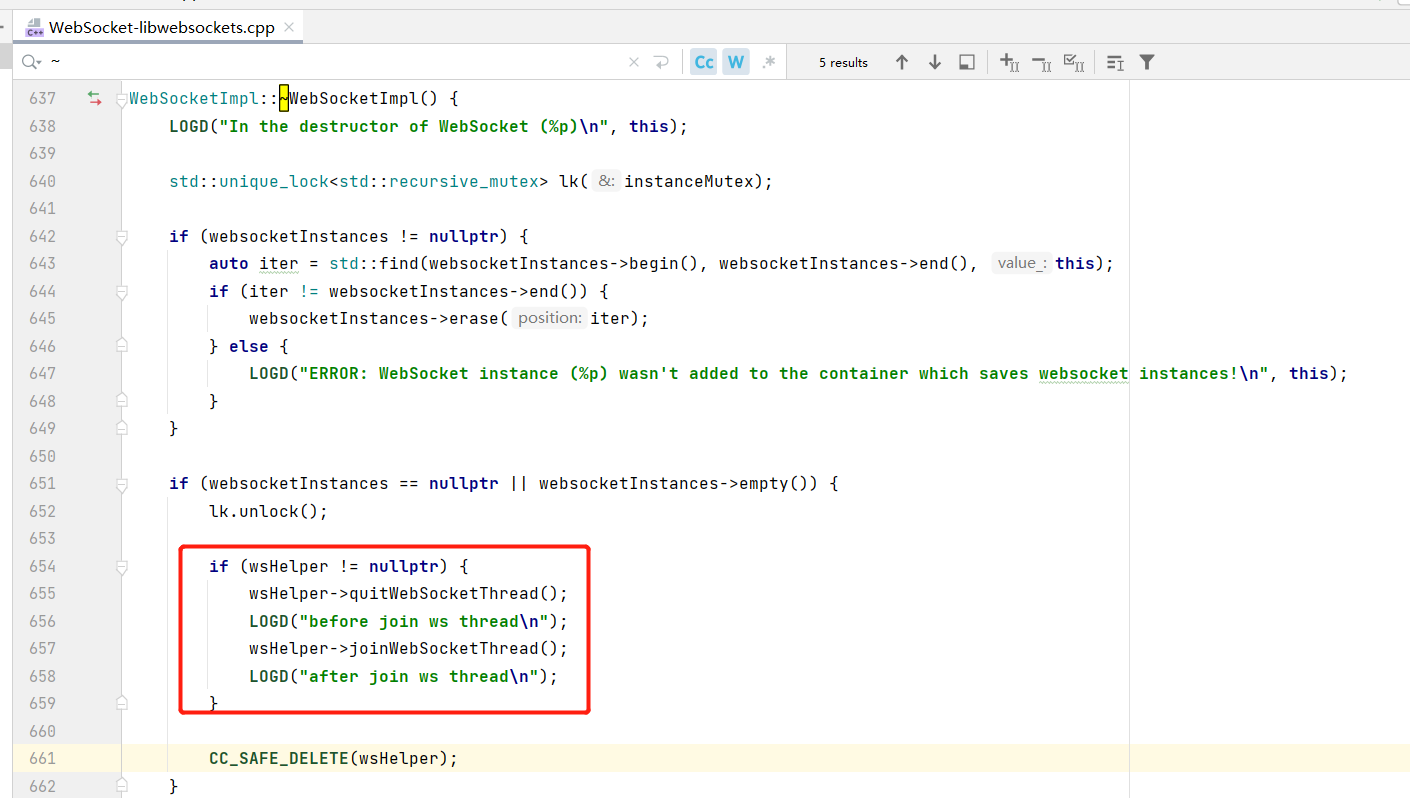1410x798 pixels.
Task: Click the add-occurrence-to-selection plus icon
Action: point(1009,62)
